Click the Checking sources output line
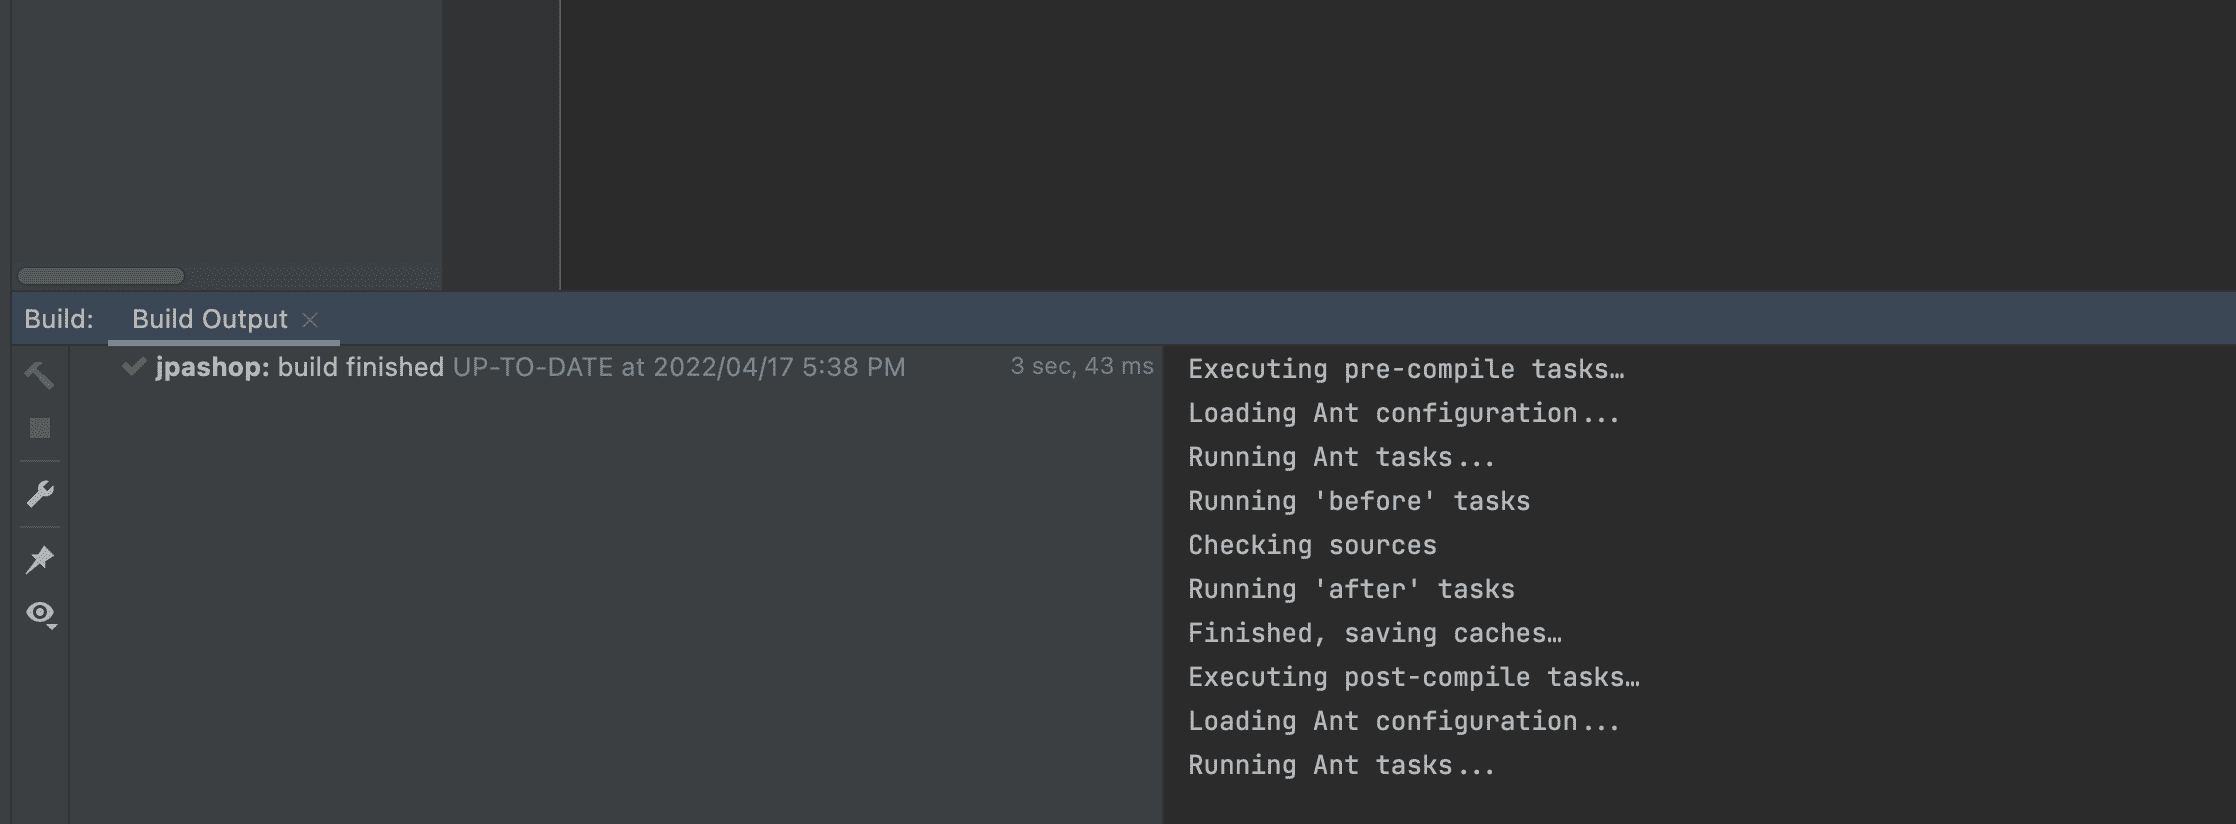This screenshot has width=2236, height=824. click(1312, 545)
